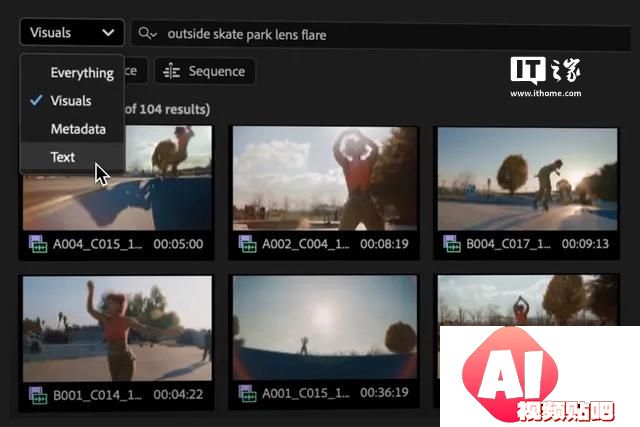Select the checked Visuals option

coord(71,100)
